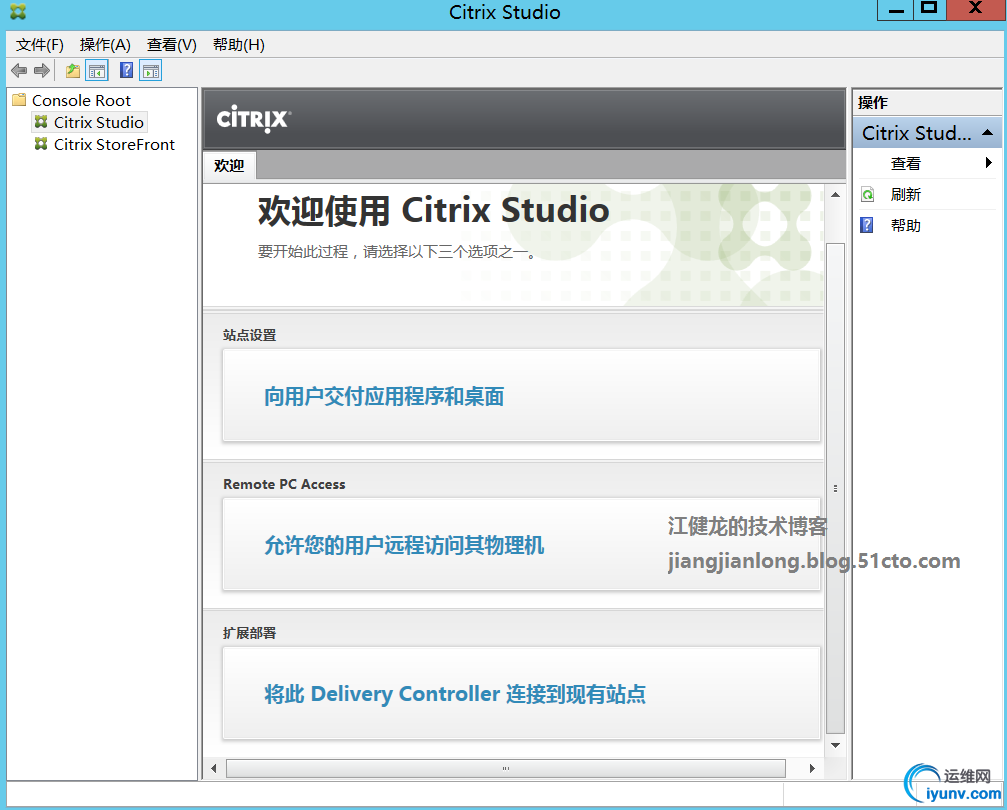Click the vertical scrollbar up arrow
1007x810 pixels.
[x=835, y=195]
